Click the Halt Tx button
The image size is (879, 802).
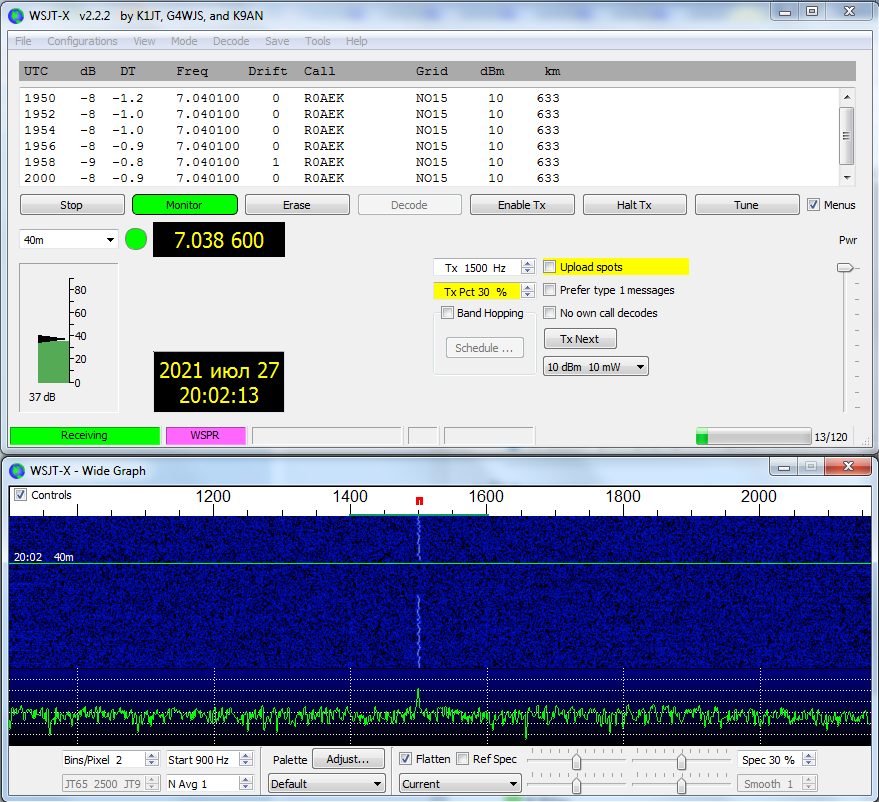tap(635, 205)
